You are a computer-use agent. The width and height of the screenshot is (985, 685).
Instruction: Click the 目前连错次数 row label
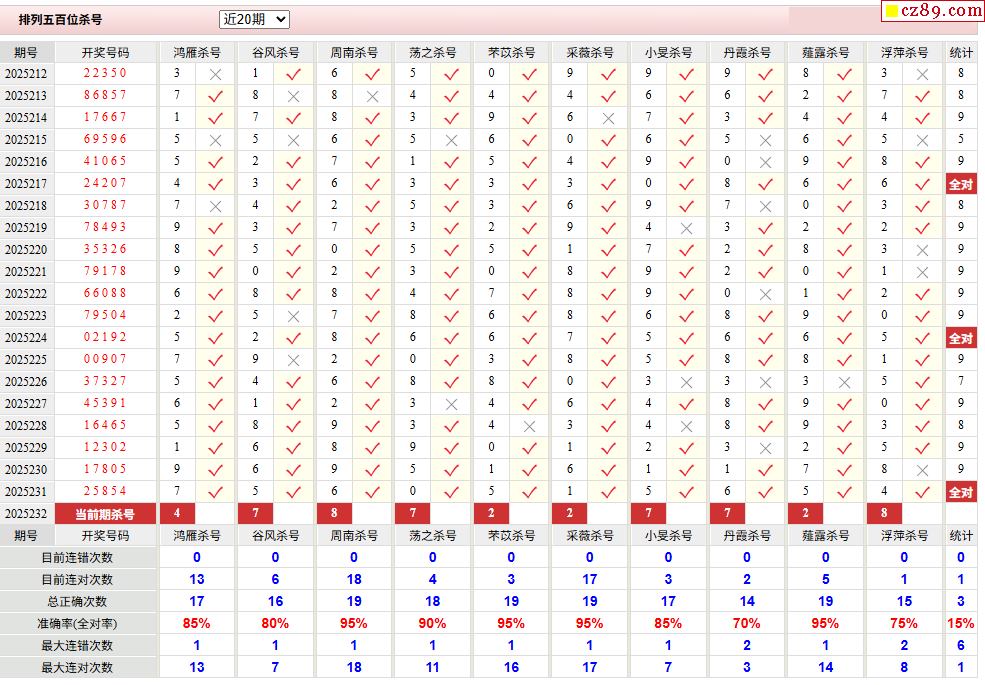[77, 557]
